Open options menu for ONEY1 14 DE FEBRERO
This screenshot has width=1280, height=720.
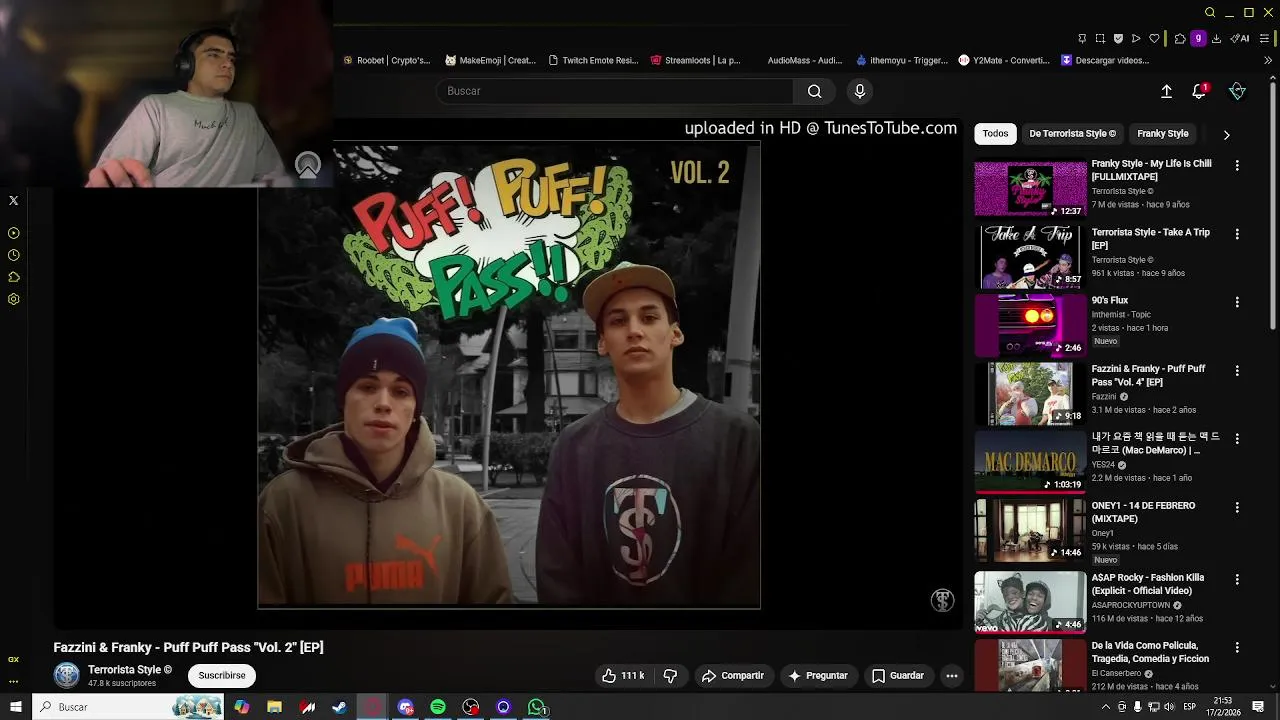(x=1237, y=508)
